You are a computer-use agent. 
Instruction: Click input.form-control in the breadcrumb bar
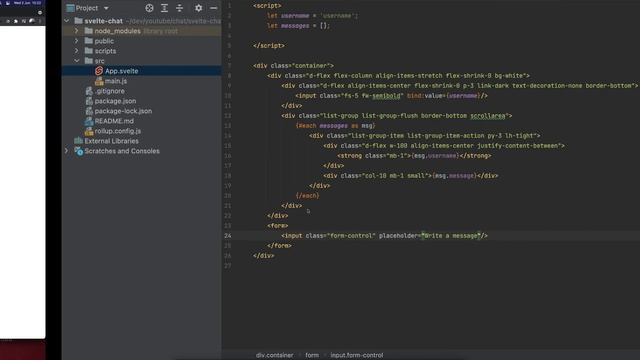pos(357,355)
